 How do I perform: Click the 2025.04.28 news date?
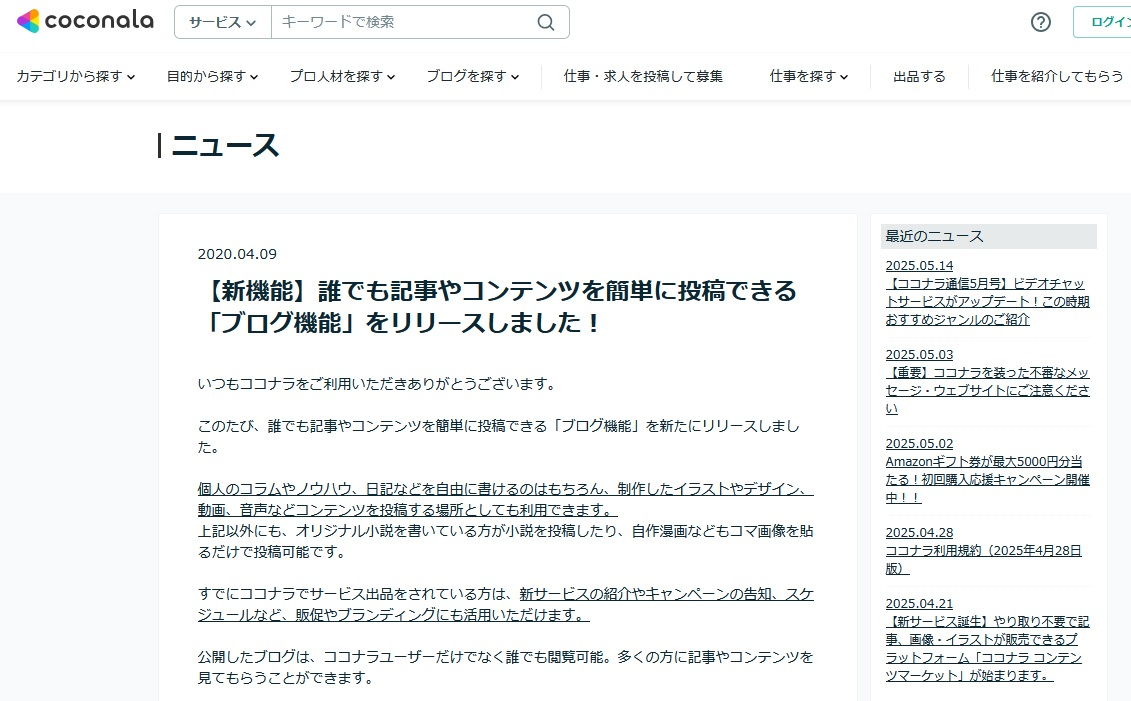[x=920, y=532]
